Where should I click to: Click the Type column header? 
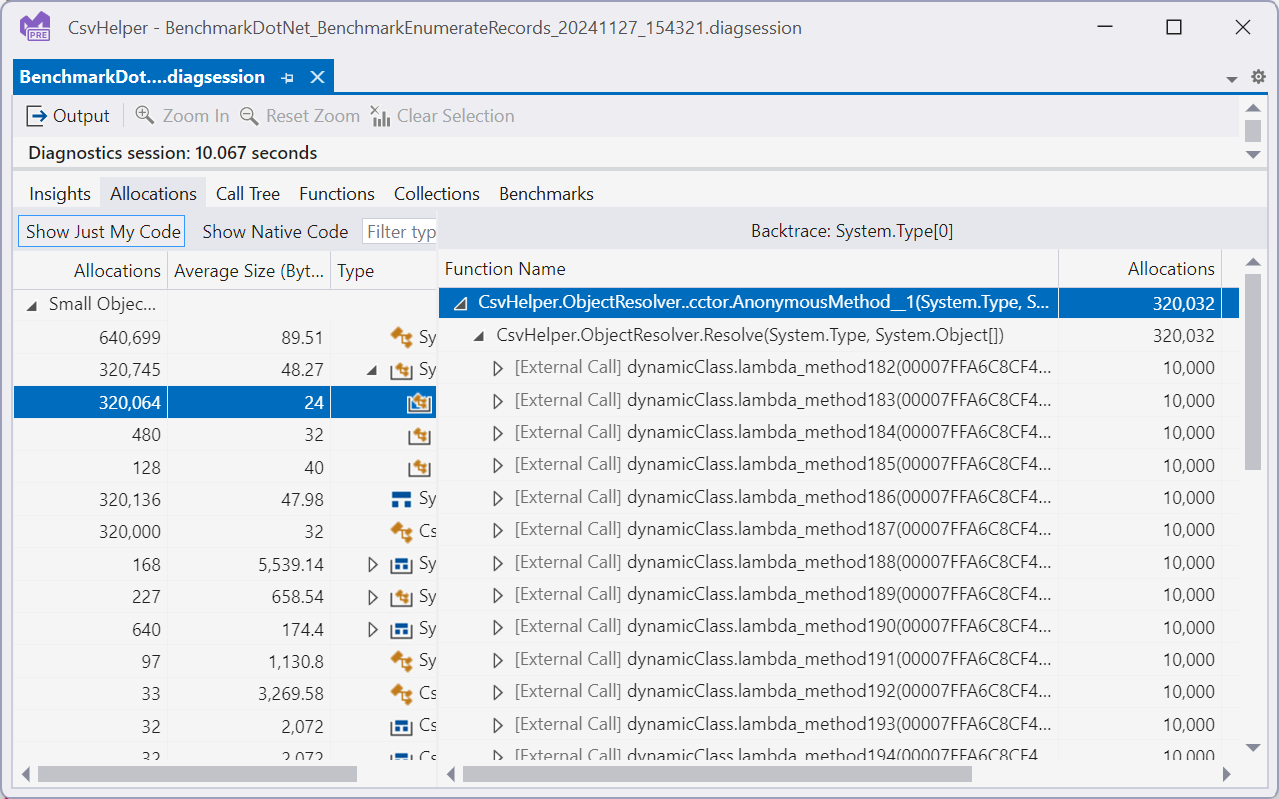click(384, 270)
